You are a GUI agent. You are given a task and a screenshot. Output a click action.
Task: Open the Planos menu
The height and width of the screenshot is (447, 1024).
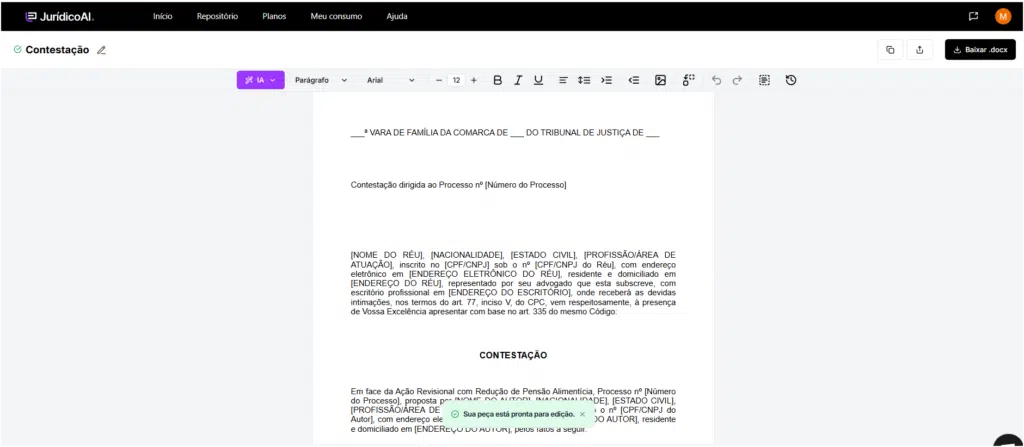[274, 16]
